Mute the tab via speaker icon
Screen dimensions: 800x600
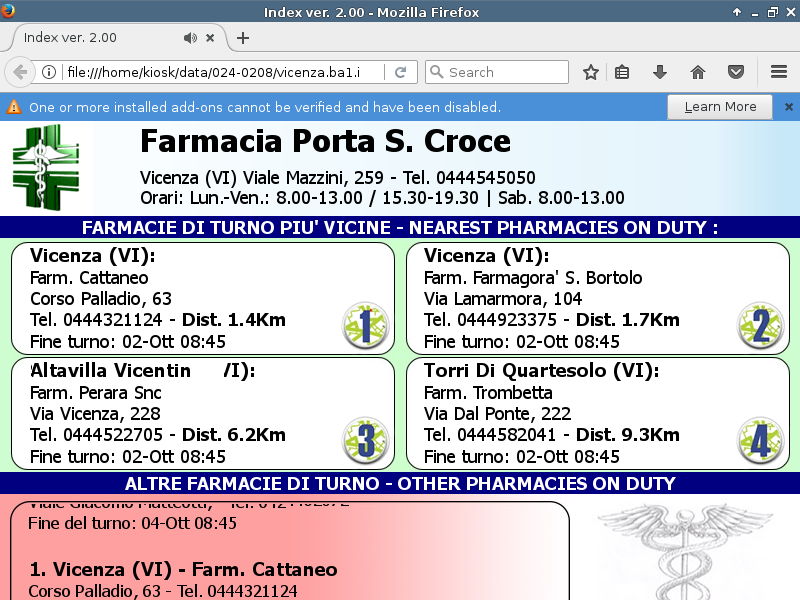pos(190,38)
